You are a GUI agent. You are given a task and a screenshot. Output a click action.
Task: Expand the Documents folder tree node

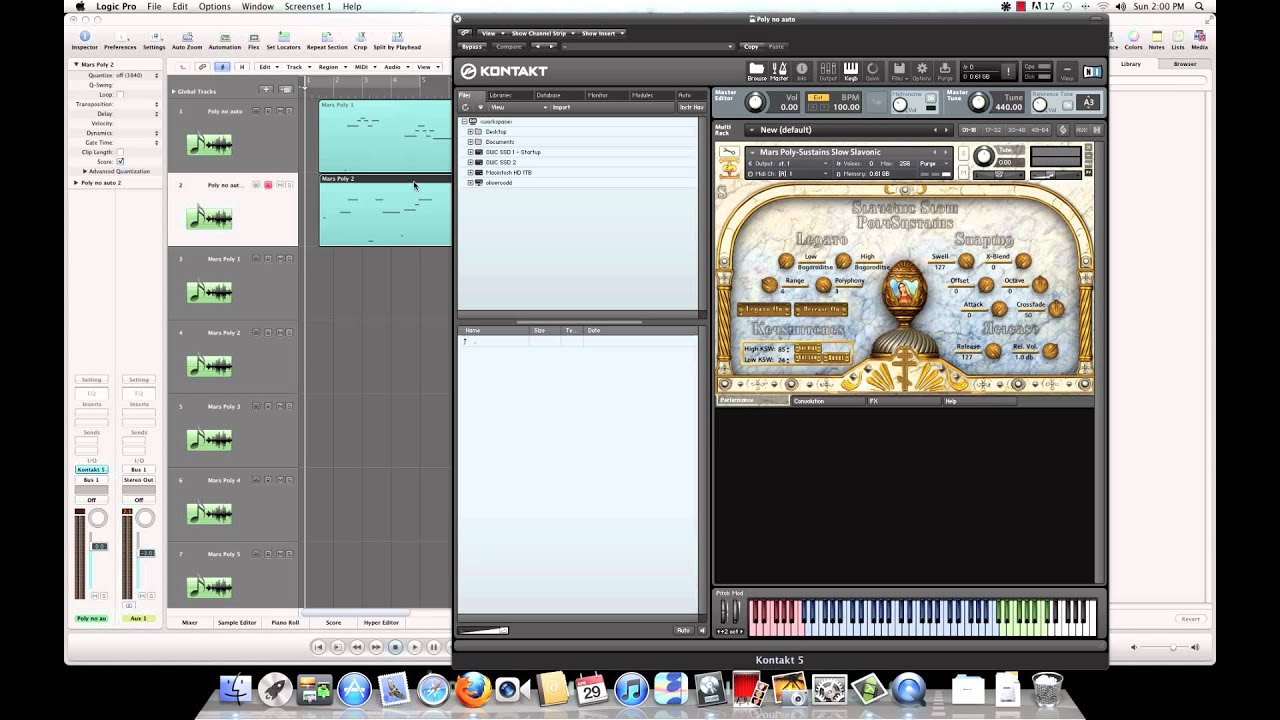[470, 142]
